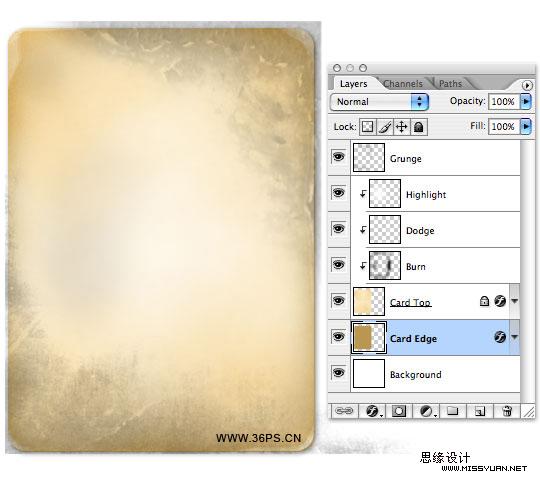The width and height of the screenshot is (540, 480).
Task: Add a layer mask
Action: coord(399,411)
